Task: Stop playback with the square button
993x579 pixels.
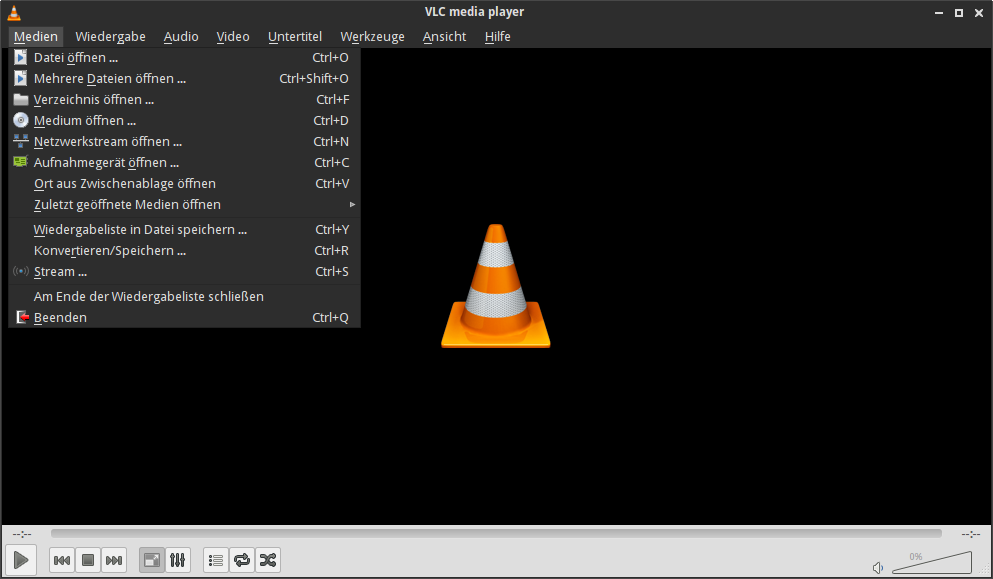Action: tap(88, 560)
